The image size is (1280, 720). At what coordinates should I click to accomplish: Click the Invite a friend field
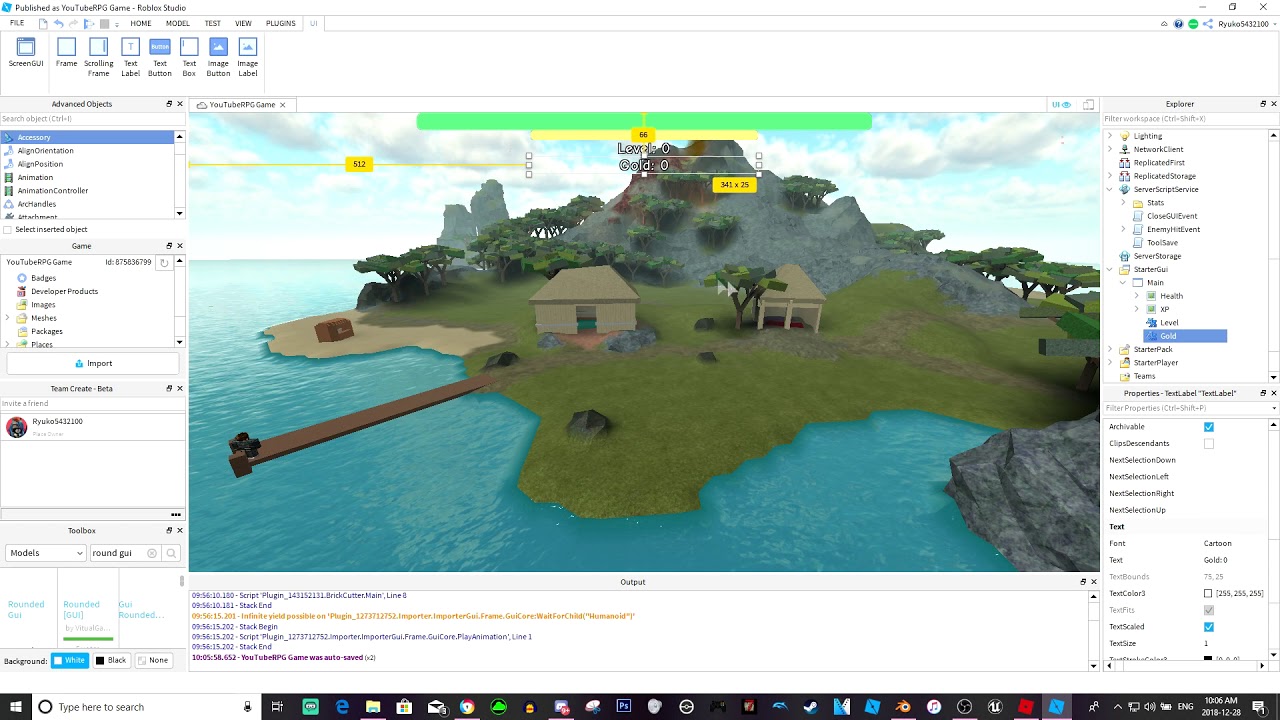(x=92, y=404)
